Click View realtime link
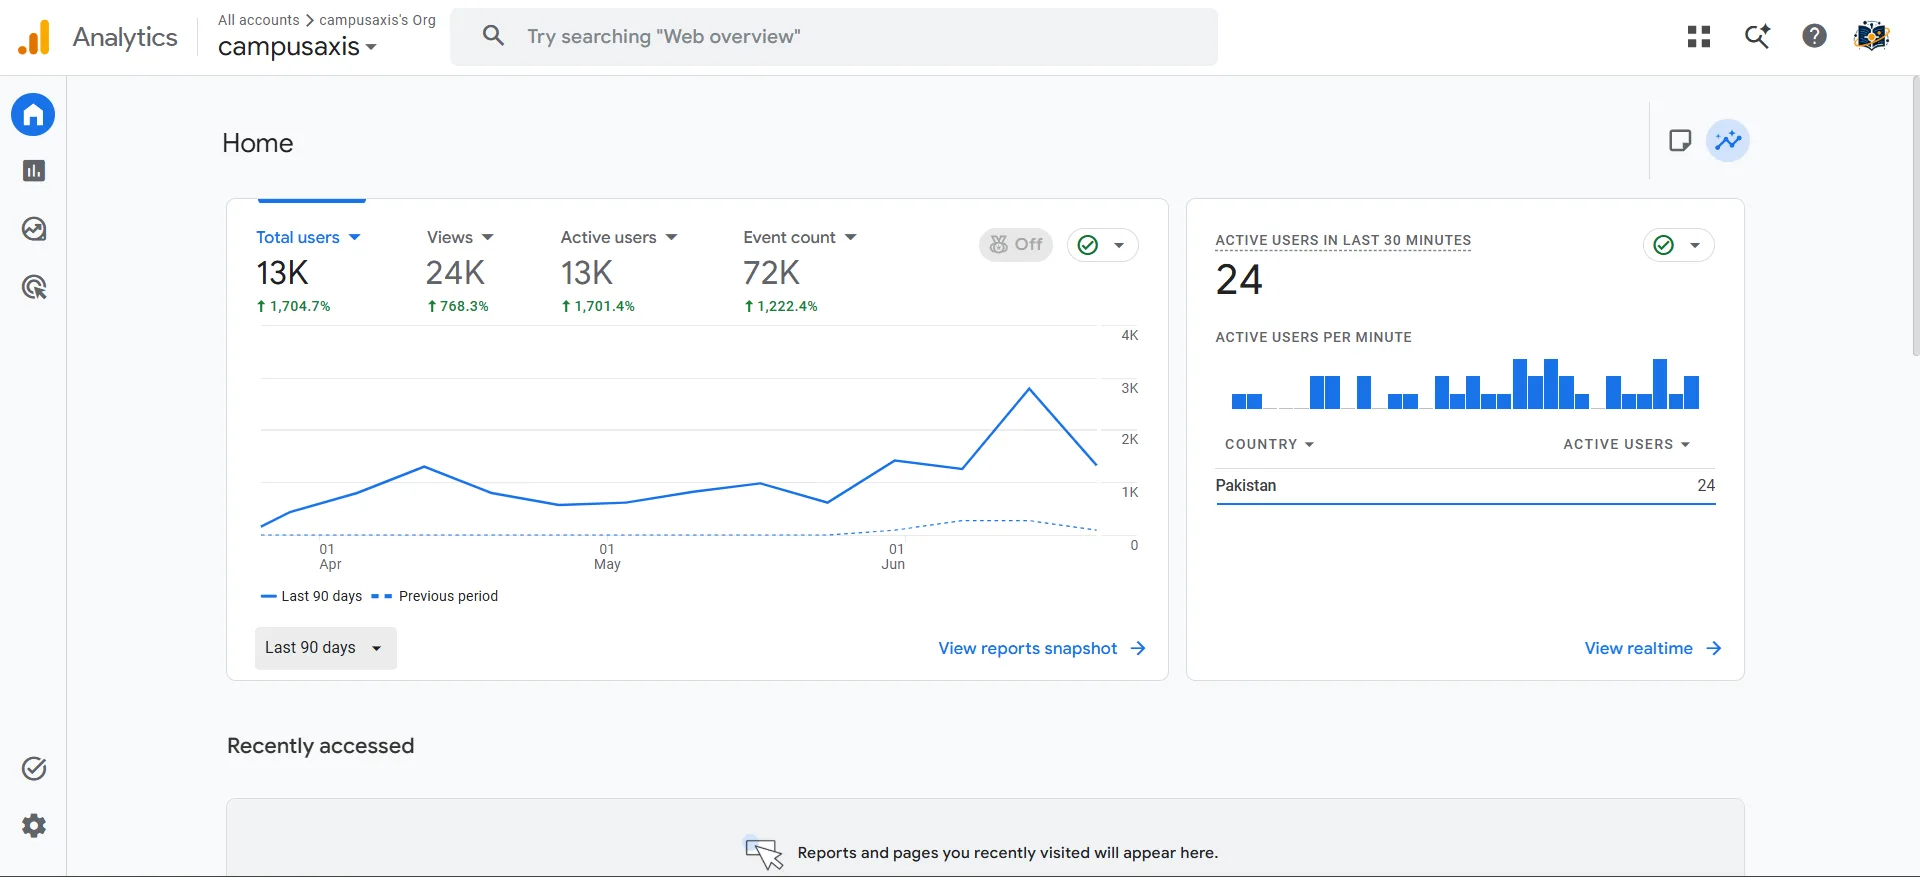 (1638, 648)
